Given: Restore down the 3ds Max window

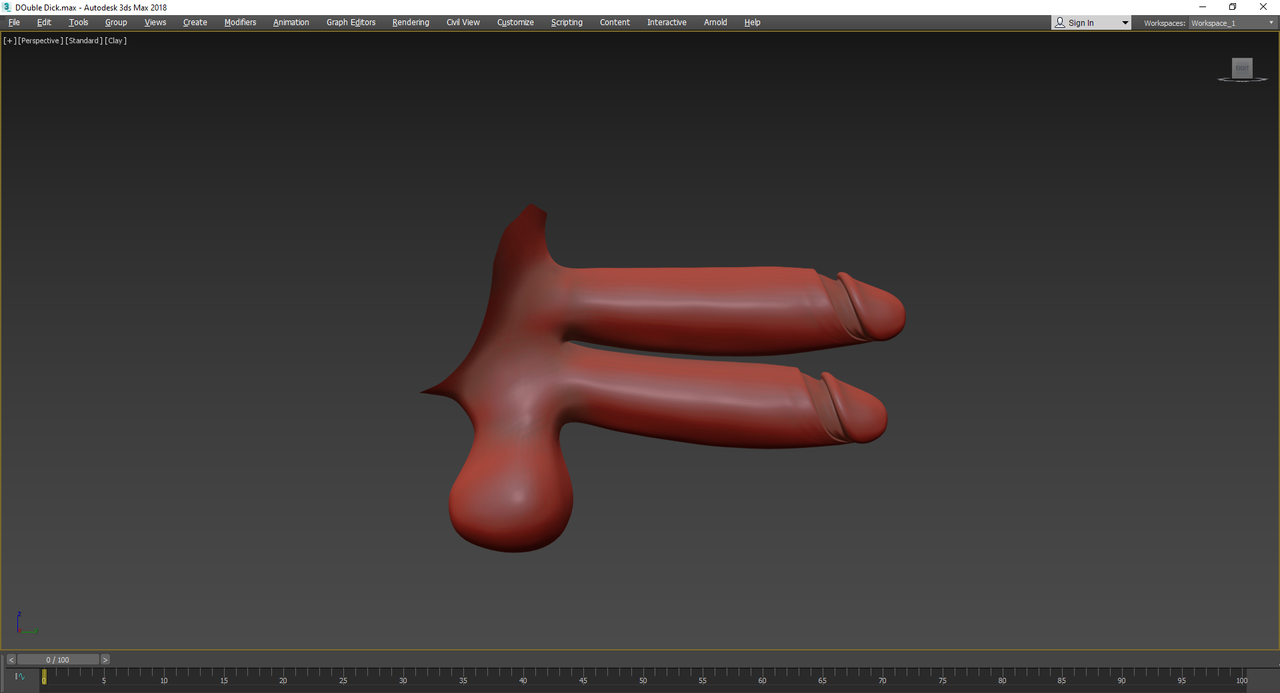Looking at the screenshot, I should click(x=1233, y=7).
